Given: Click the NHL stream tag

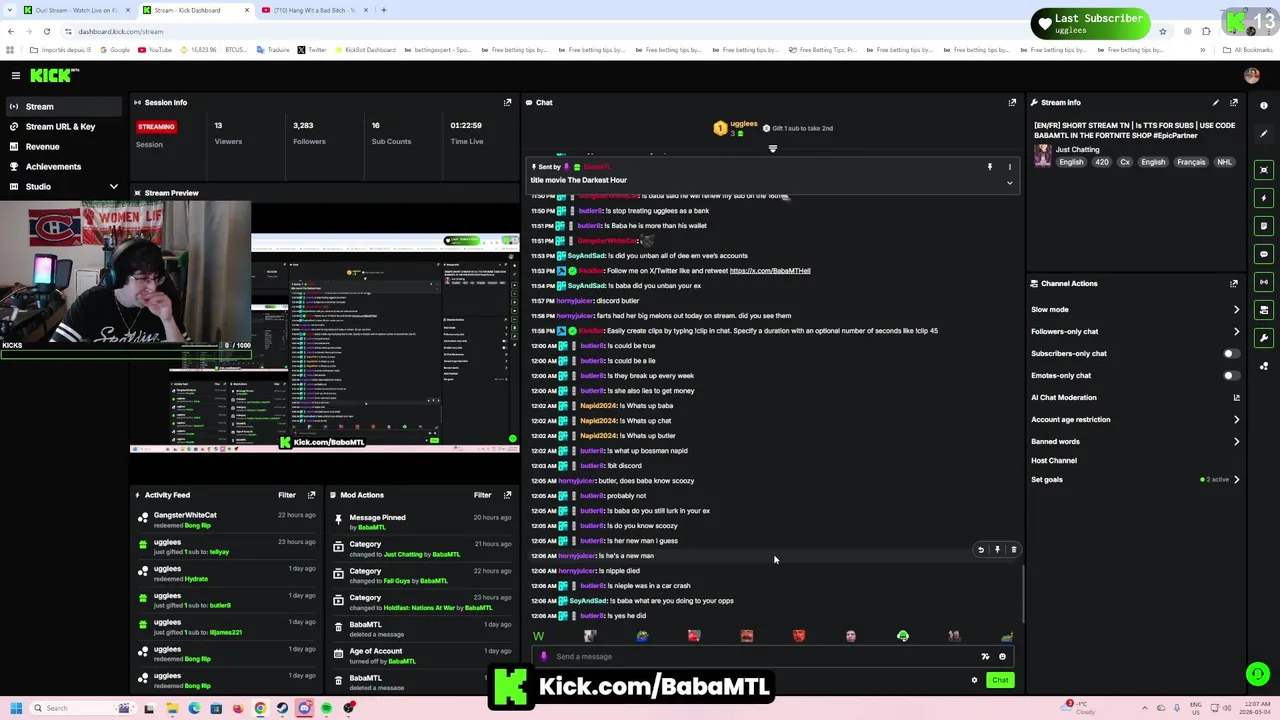Looking at the screenshot, I should [1224, 162].
